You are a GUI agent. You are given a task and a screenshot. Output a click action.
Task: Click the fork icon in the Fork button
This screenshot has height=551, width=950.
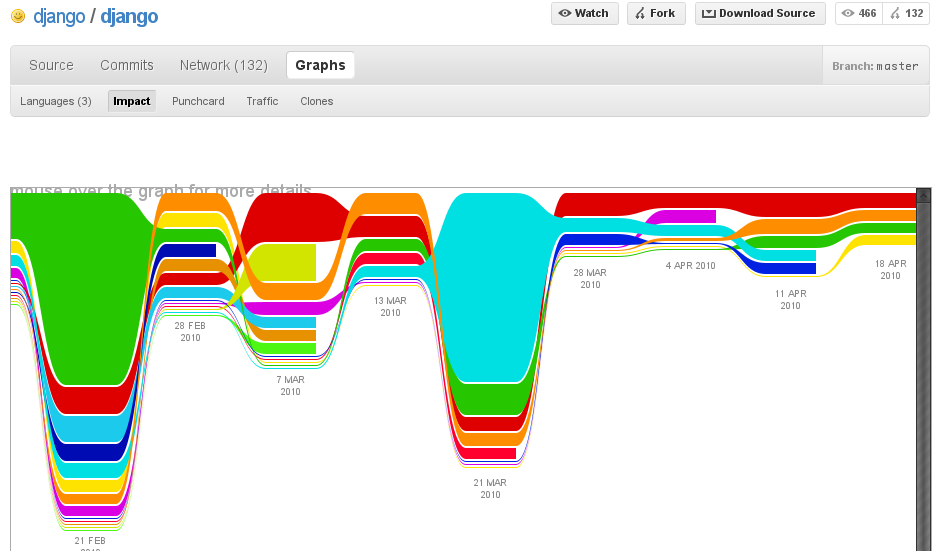(640, 13)
